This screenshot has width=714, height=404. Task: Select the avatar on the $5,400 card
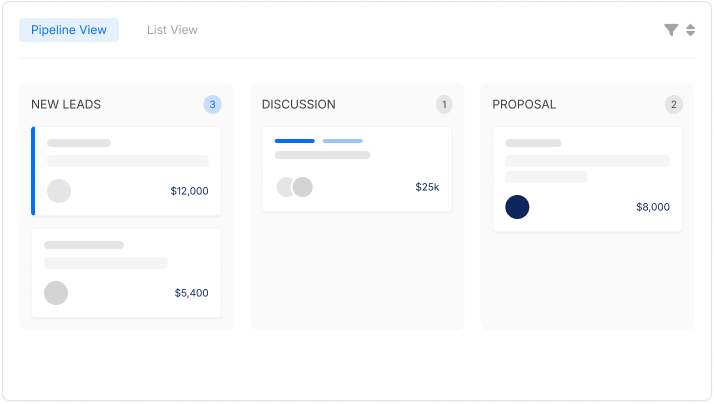56,293
